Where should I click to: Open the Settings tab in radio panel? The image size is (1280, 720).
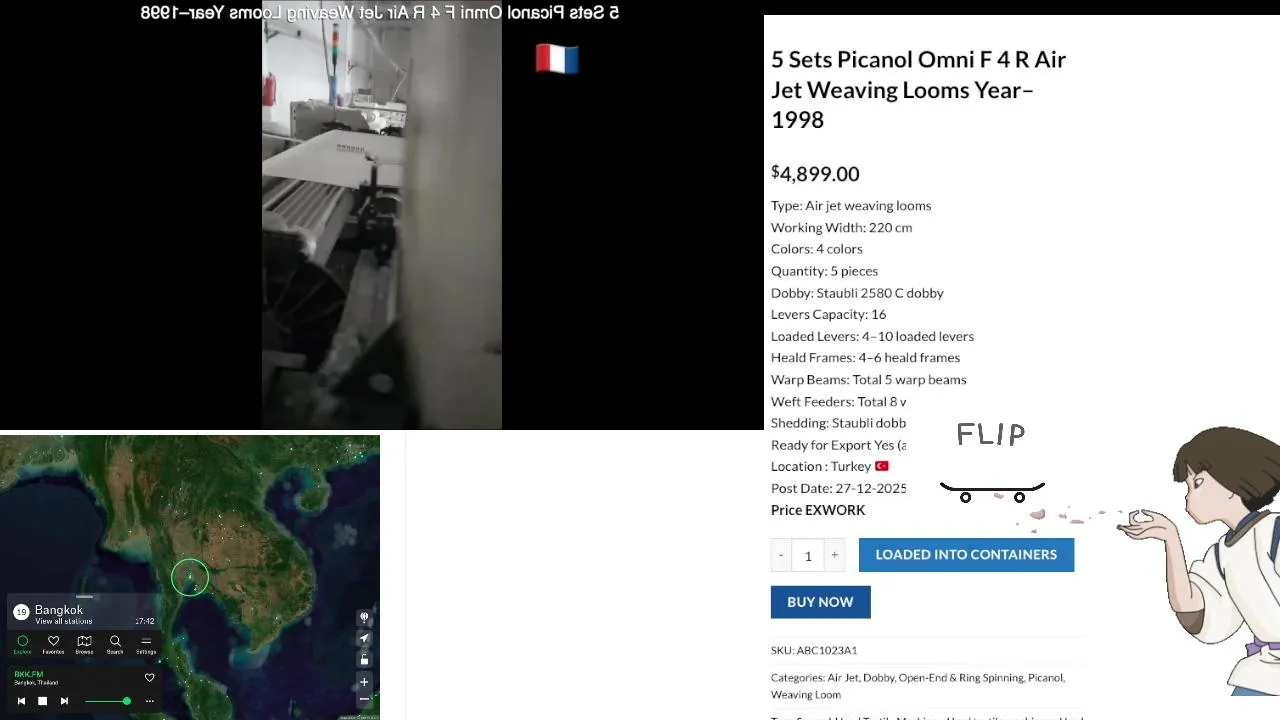pyautogui.click(x=146, y=645)
